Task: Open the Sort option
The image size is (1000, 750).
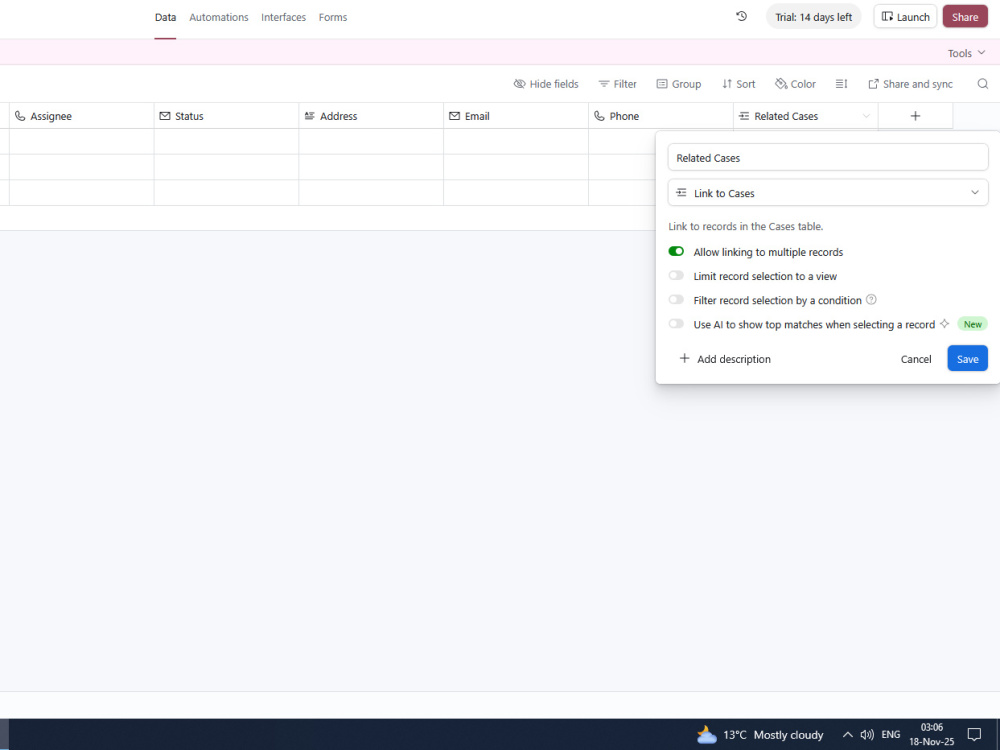Action: point(739,84)
